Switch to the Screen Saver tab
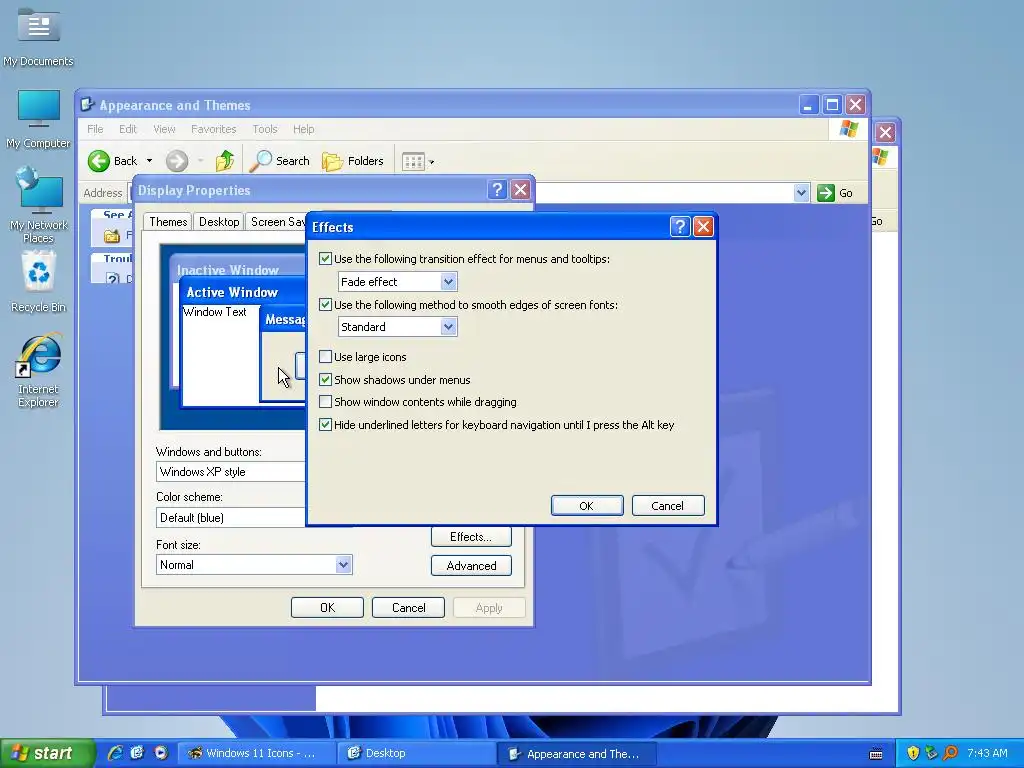Viewport: 1024px width, 768px height. 277,222
